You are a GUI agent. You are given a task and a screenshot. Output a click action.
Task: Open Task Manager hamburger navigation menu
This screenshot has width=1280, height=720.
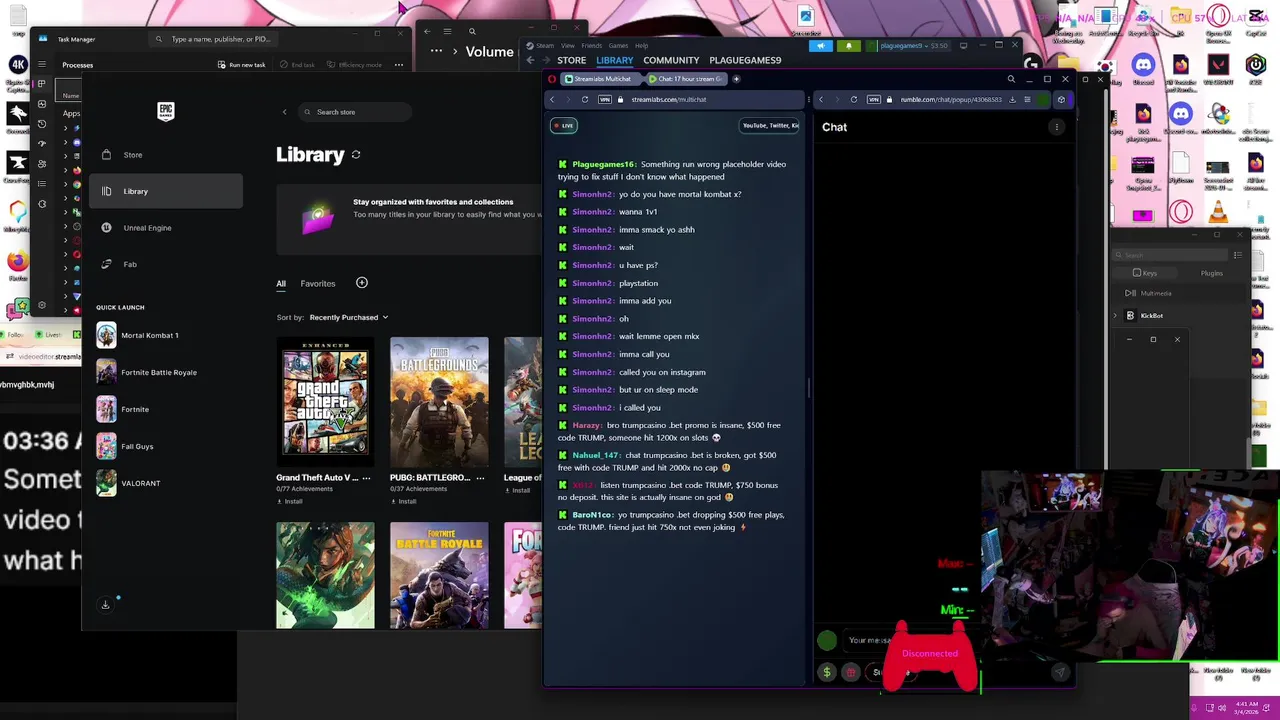click(41, 65)
